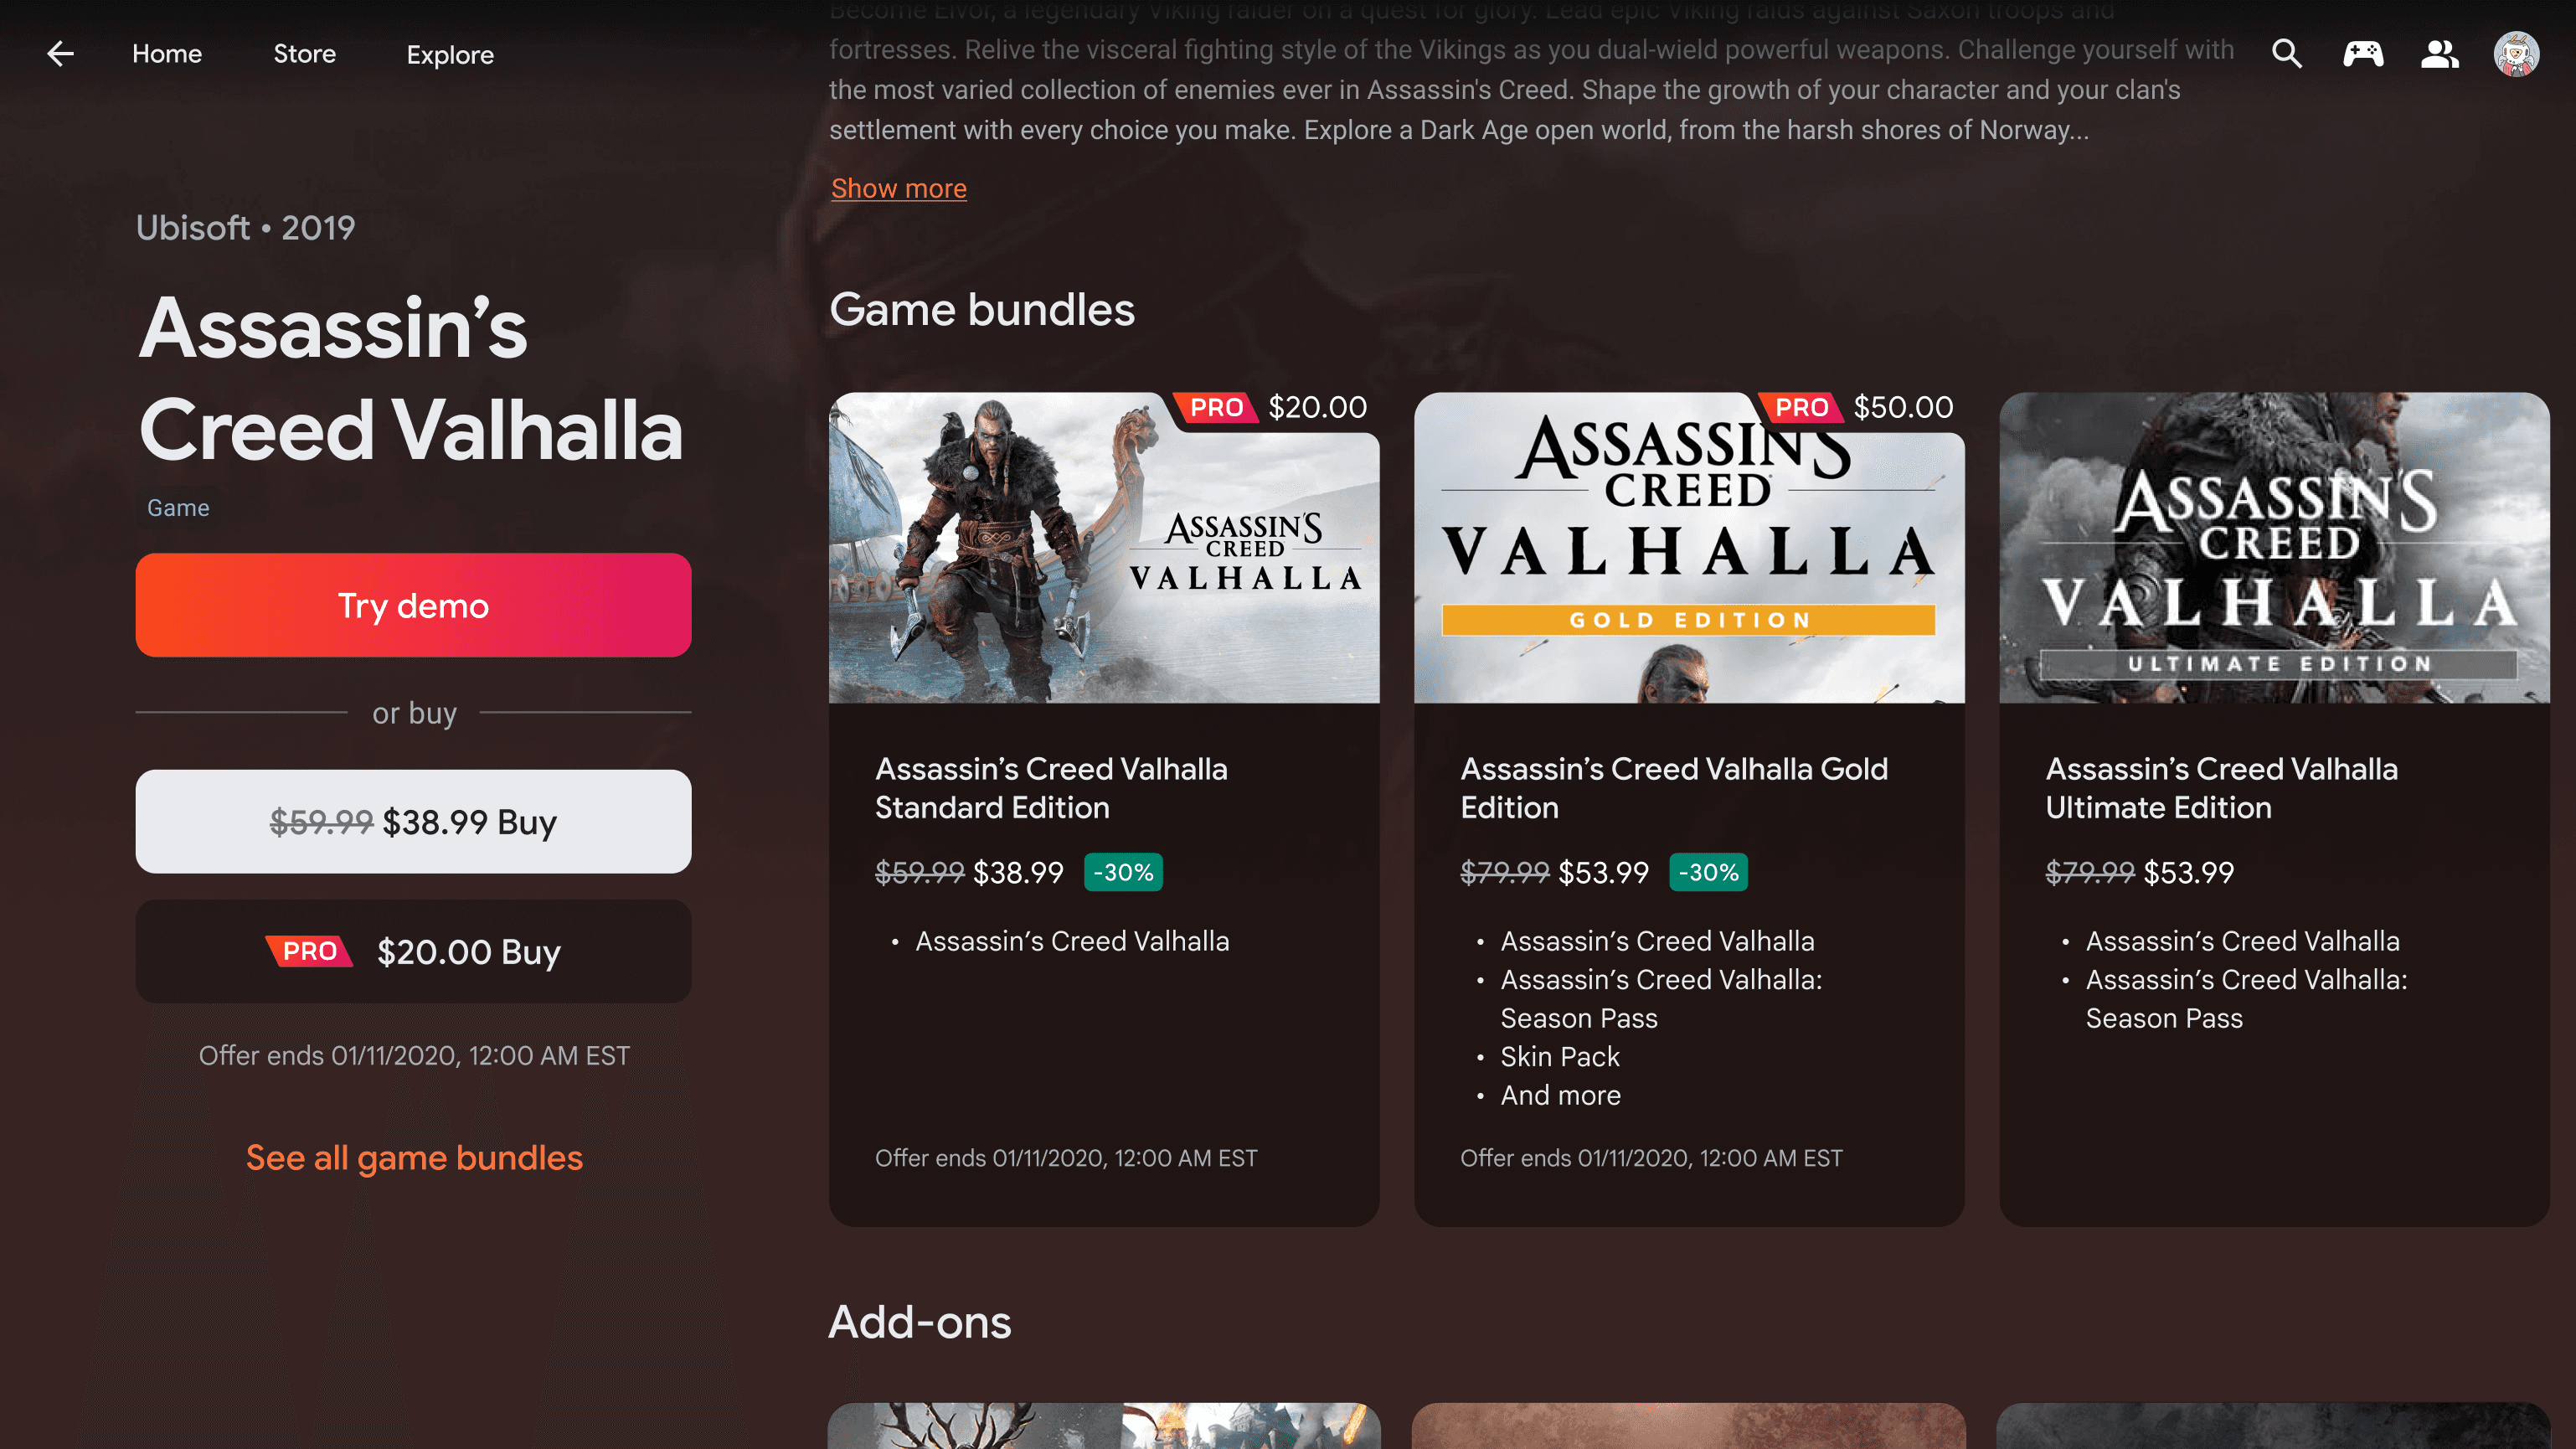This screenshot has height=1449, width=2576.
Task: Open the friends people icon
Action: click(x=2440, y=54)
